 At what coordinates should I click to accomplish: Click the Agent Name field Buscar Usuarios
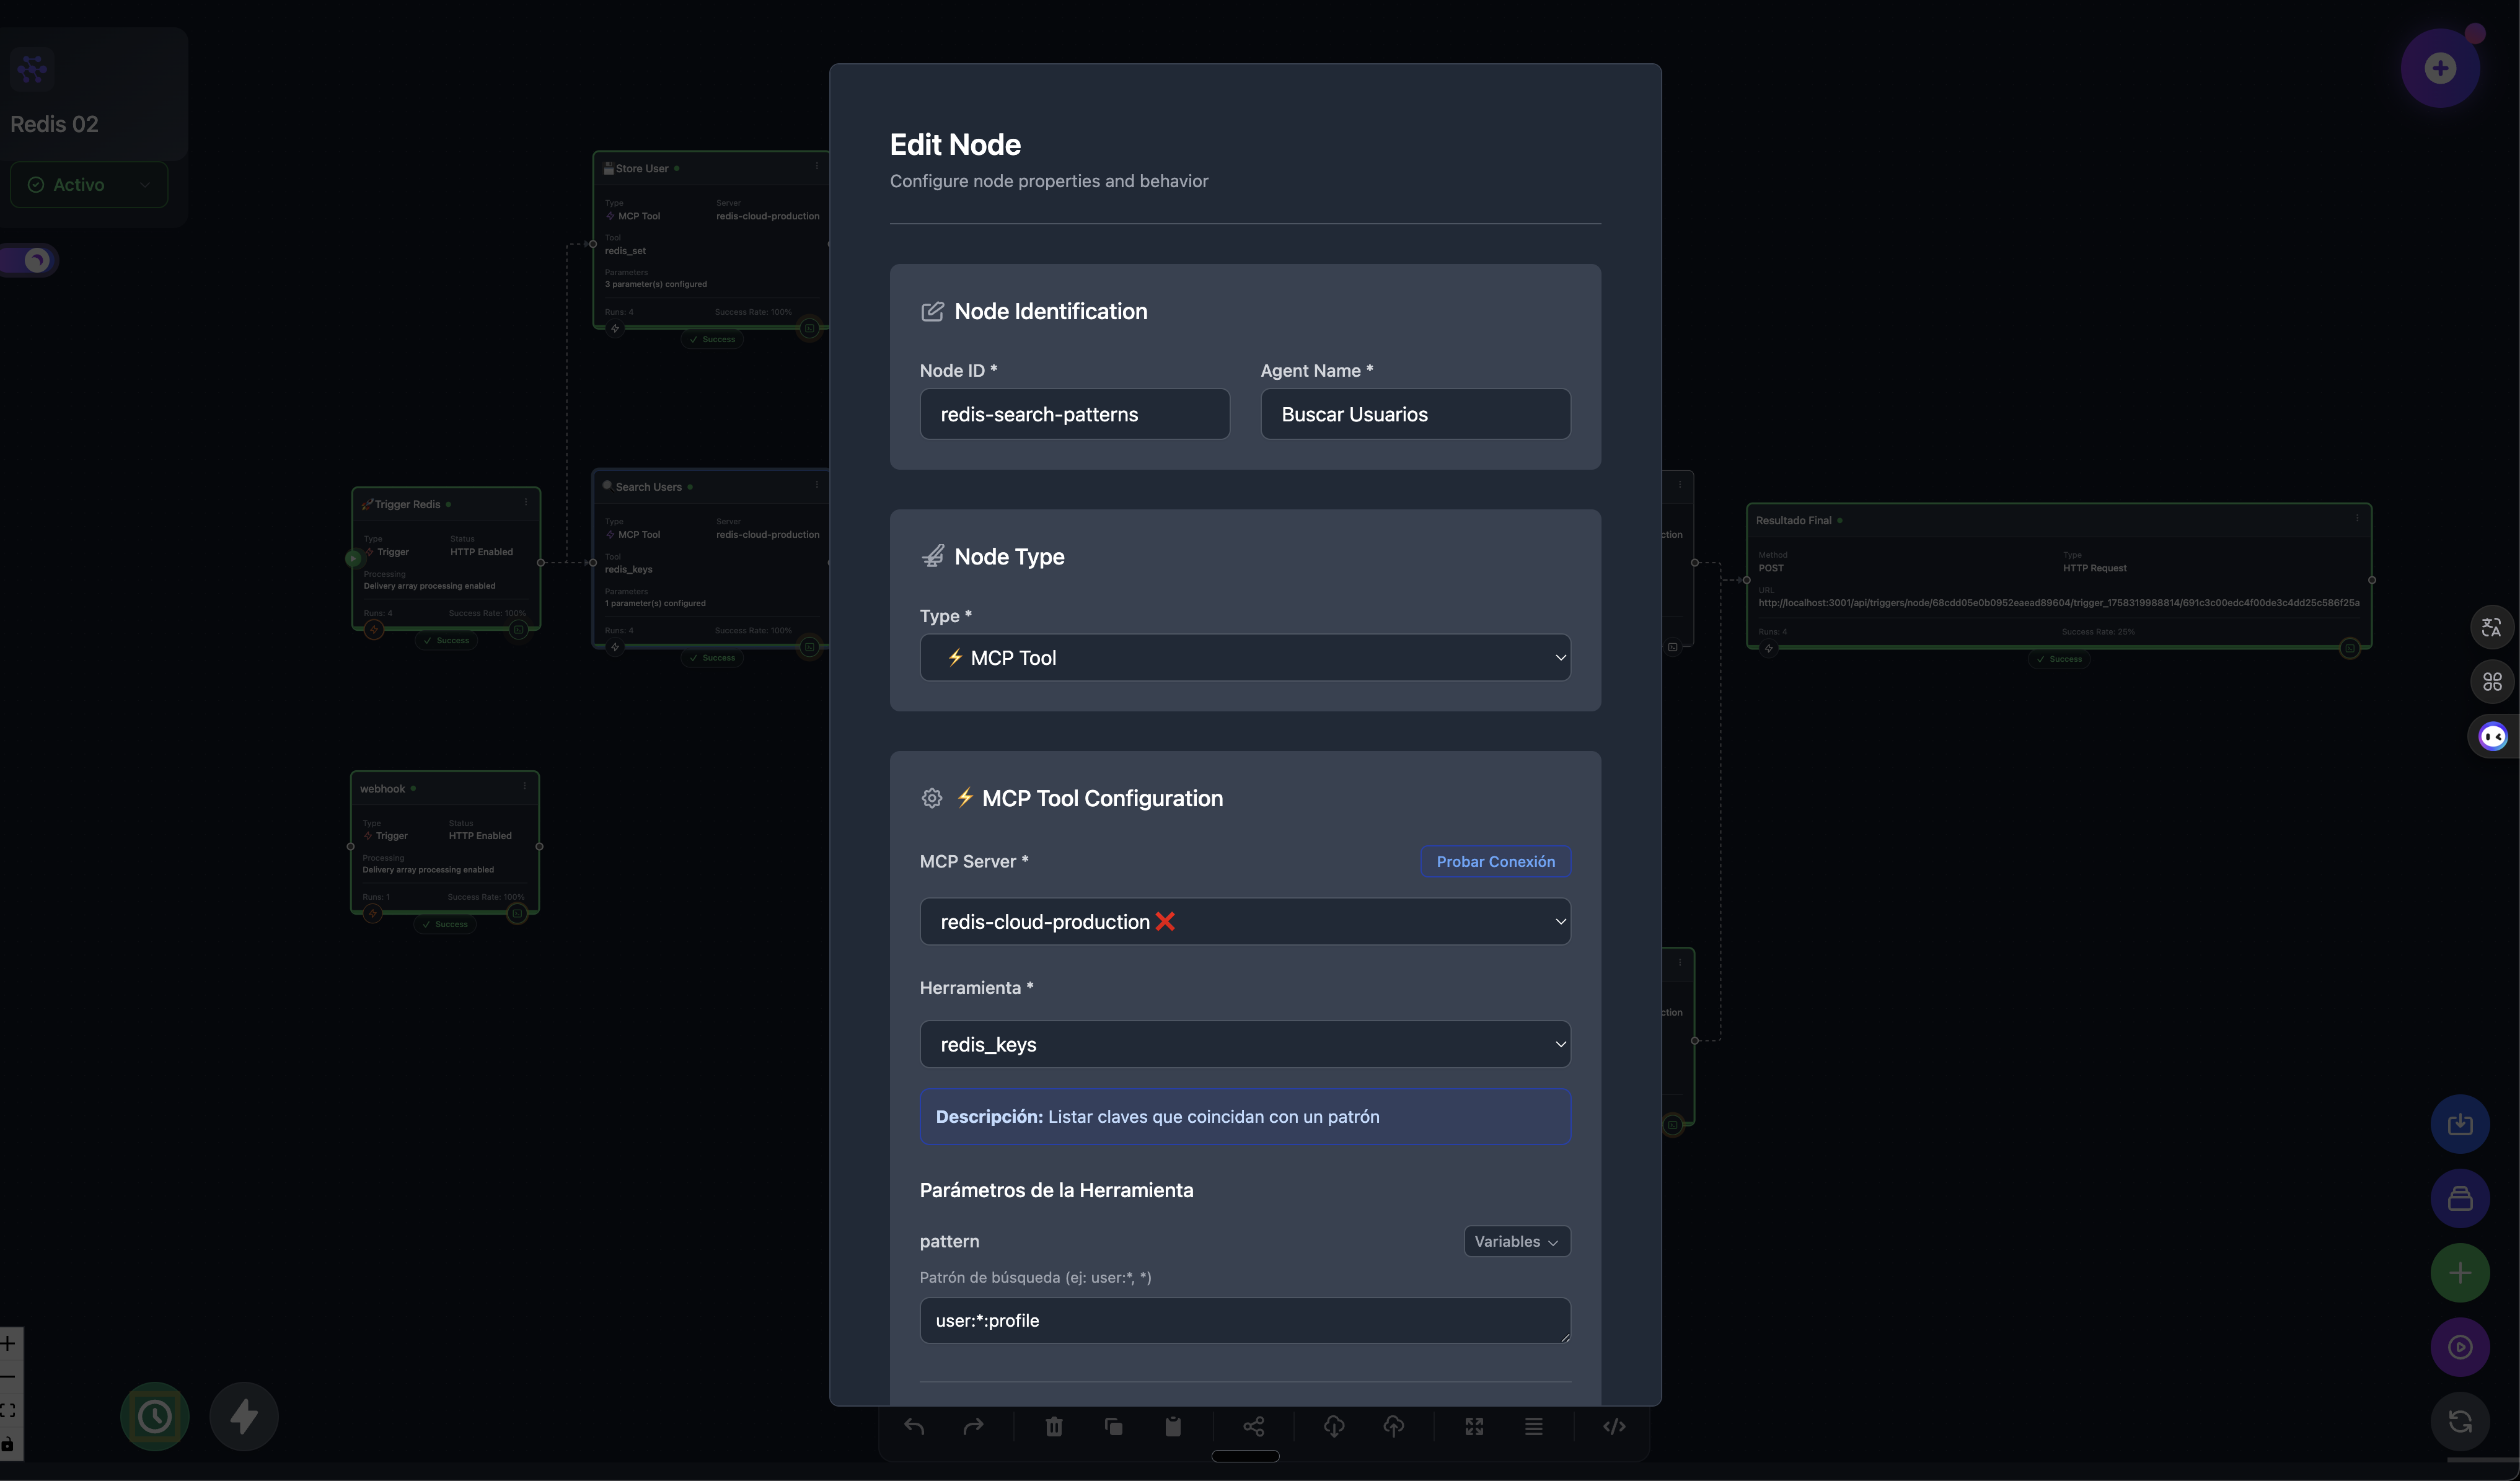click(x=1415, y=414)
